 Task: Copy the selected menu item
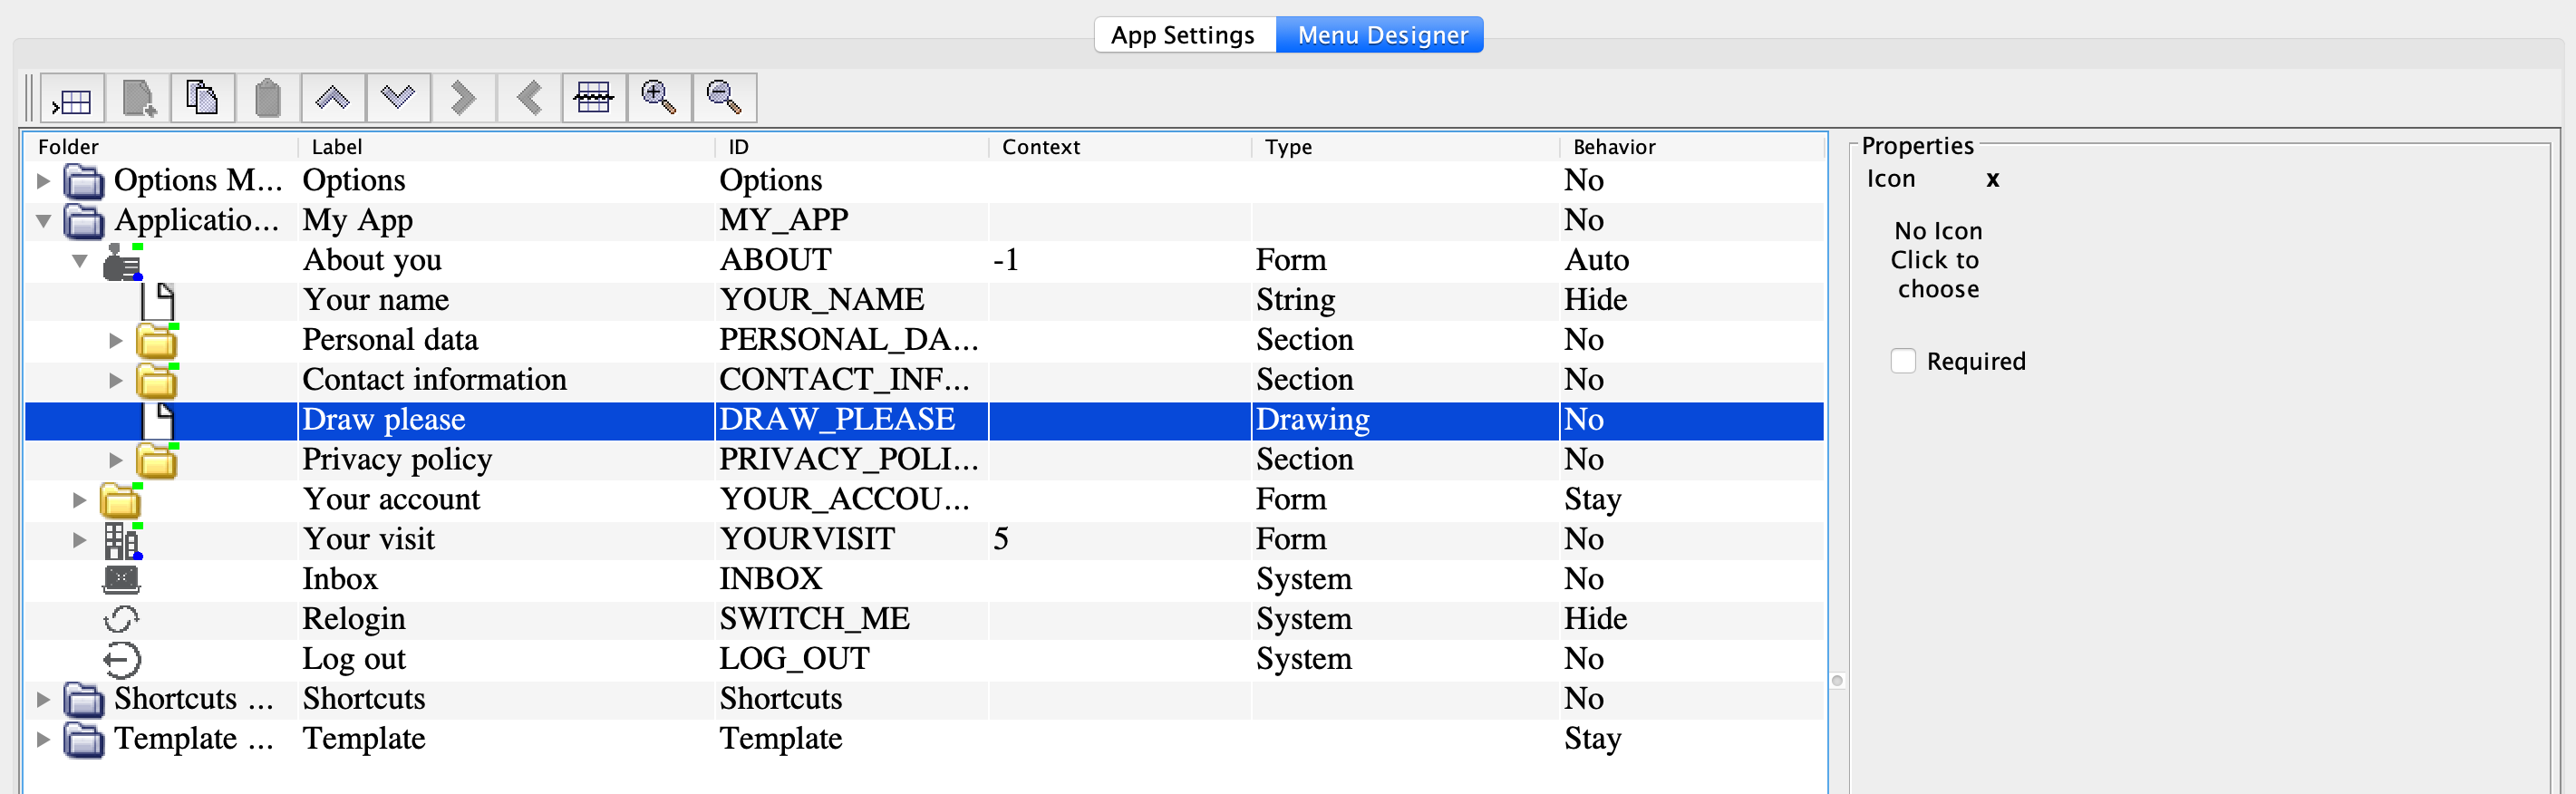tap(203, 98)
